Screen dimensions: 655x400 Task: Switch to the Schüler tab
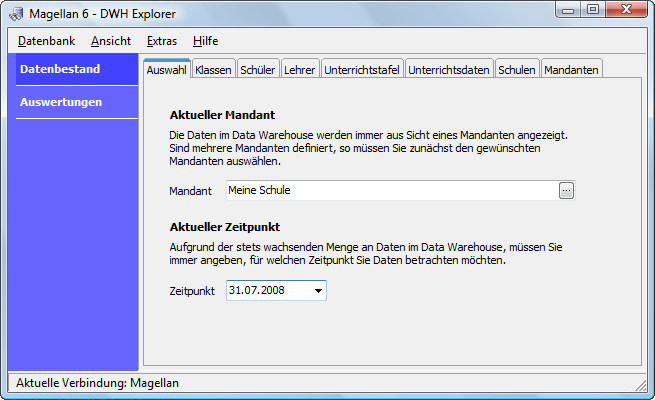(257, 70)
